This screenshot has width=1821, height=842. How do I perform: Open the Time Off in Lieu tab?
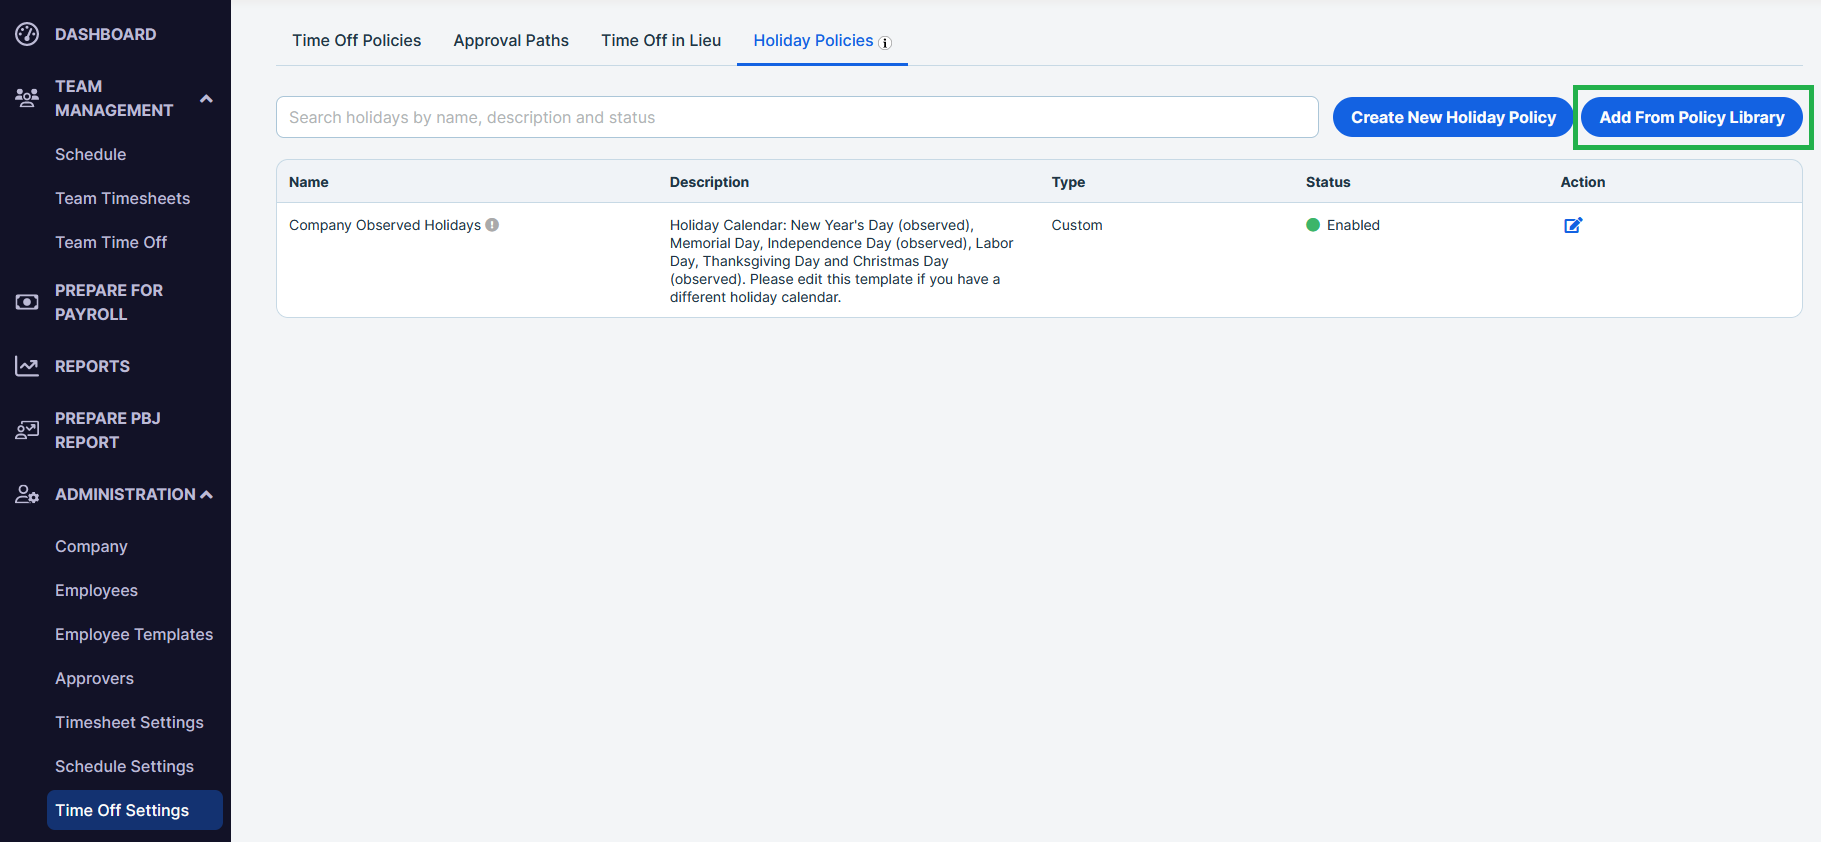tap(661, 40)
